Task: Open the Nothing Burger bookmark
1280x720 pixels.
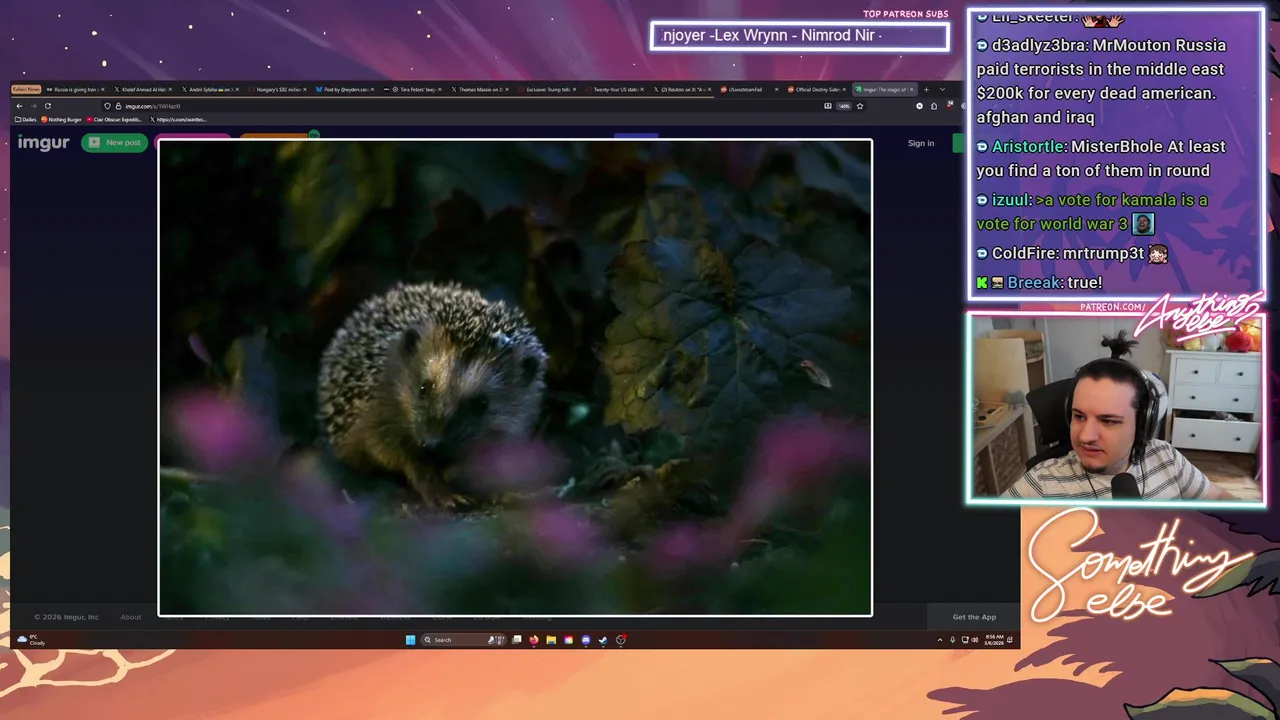Action: point(61,119)
